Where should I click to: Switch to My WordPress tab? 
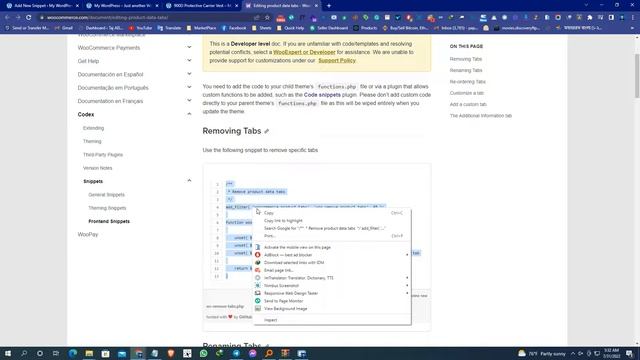pos(122,6)
